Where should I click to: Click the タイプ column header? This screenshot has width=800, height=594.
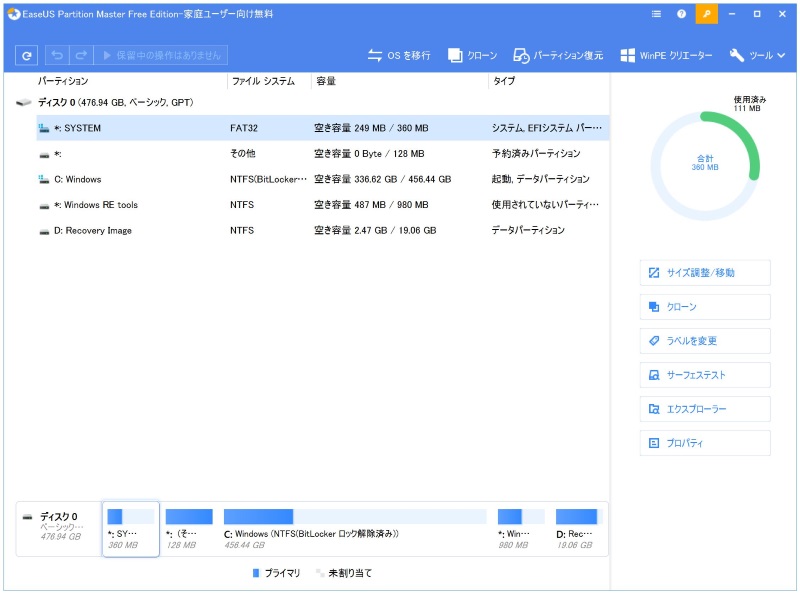pos(504,81)
